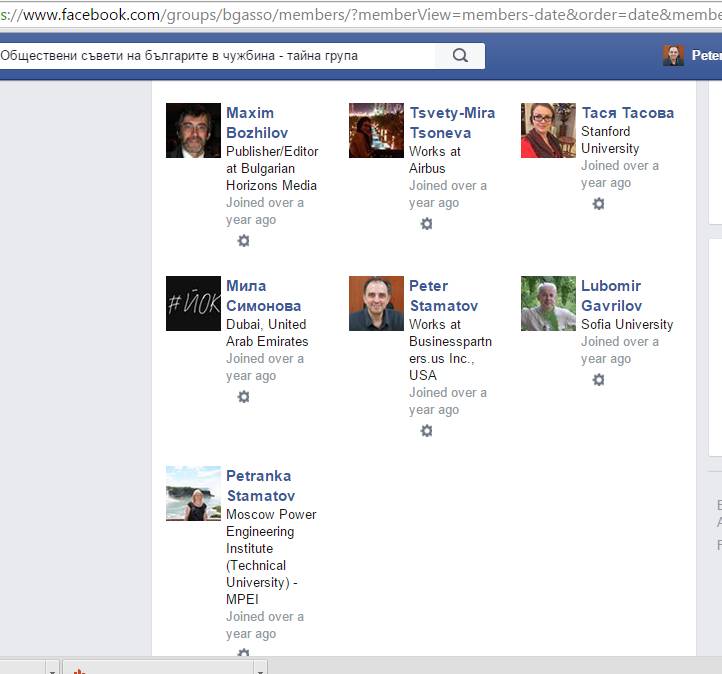Click the #ЙОК black profile picture
722x674 pixels.
(x=193, y=304)
